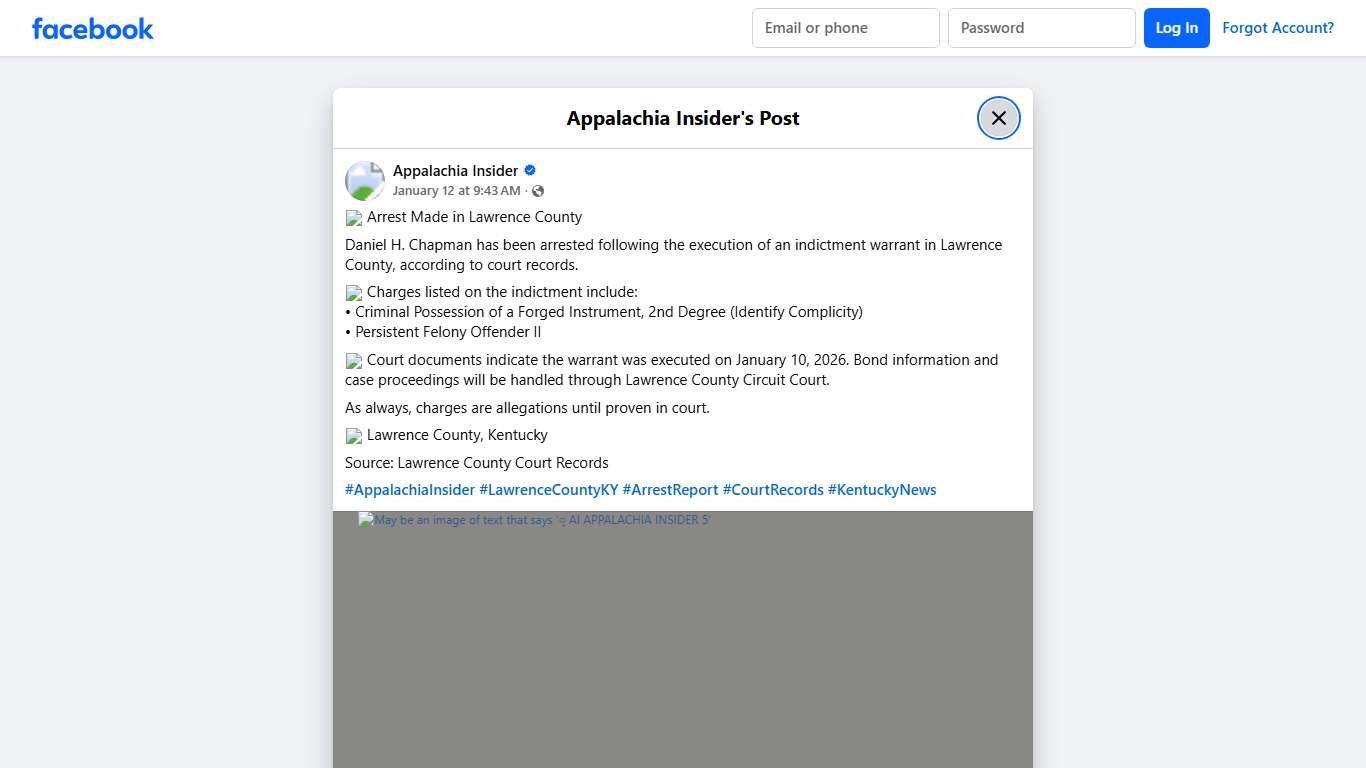The width and height of the screenshot is (1366, 768).
Task: Open the Forgot Account? link
Action: [x=1277, y=28]
